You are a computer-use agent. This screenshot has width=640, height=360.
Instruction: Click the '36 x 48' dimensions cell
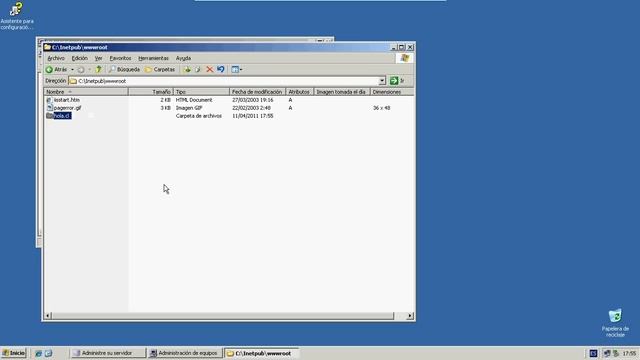coord(382,108)
